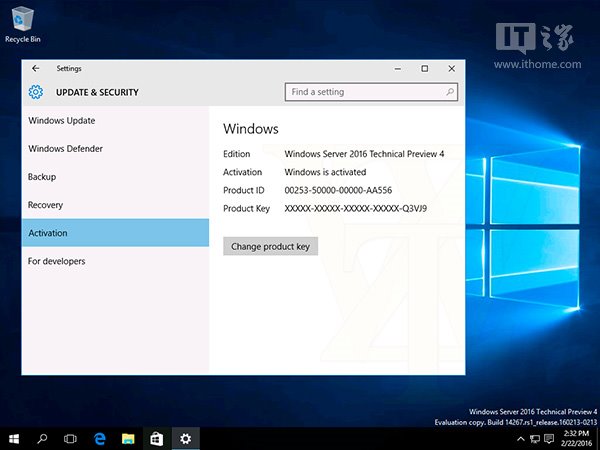Viewport: 600px width, 450px height.
Task: Close the Settings window
Action: click(x=452, y=69)
